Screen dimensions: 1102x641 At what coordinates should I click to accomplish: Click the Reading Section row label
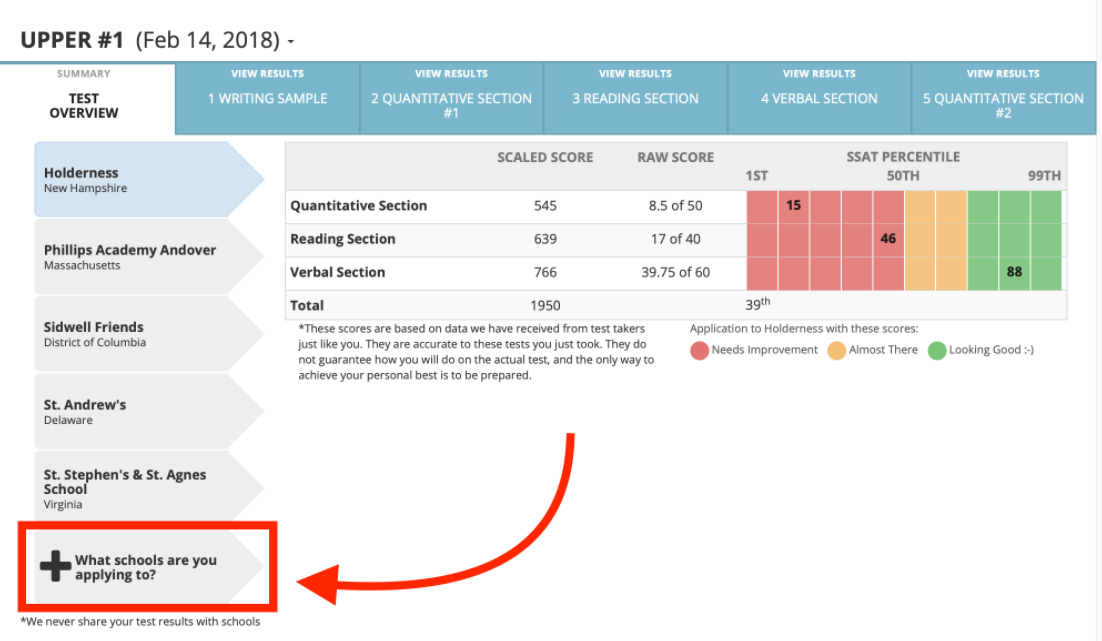coord(343,239)
